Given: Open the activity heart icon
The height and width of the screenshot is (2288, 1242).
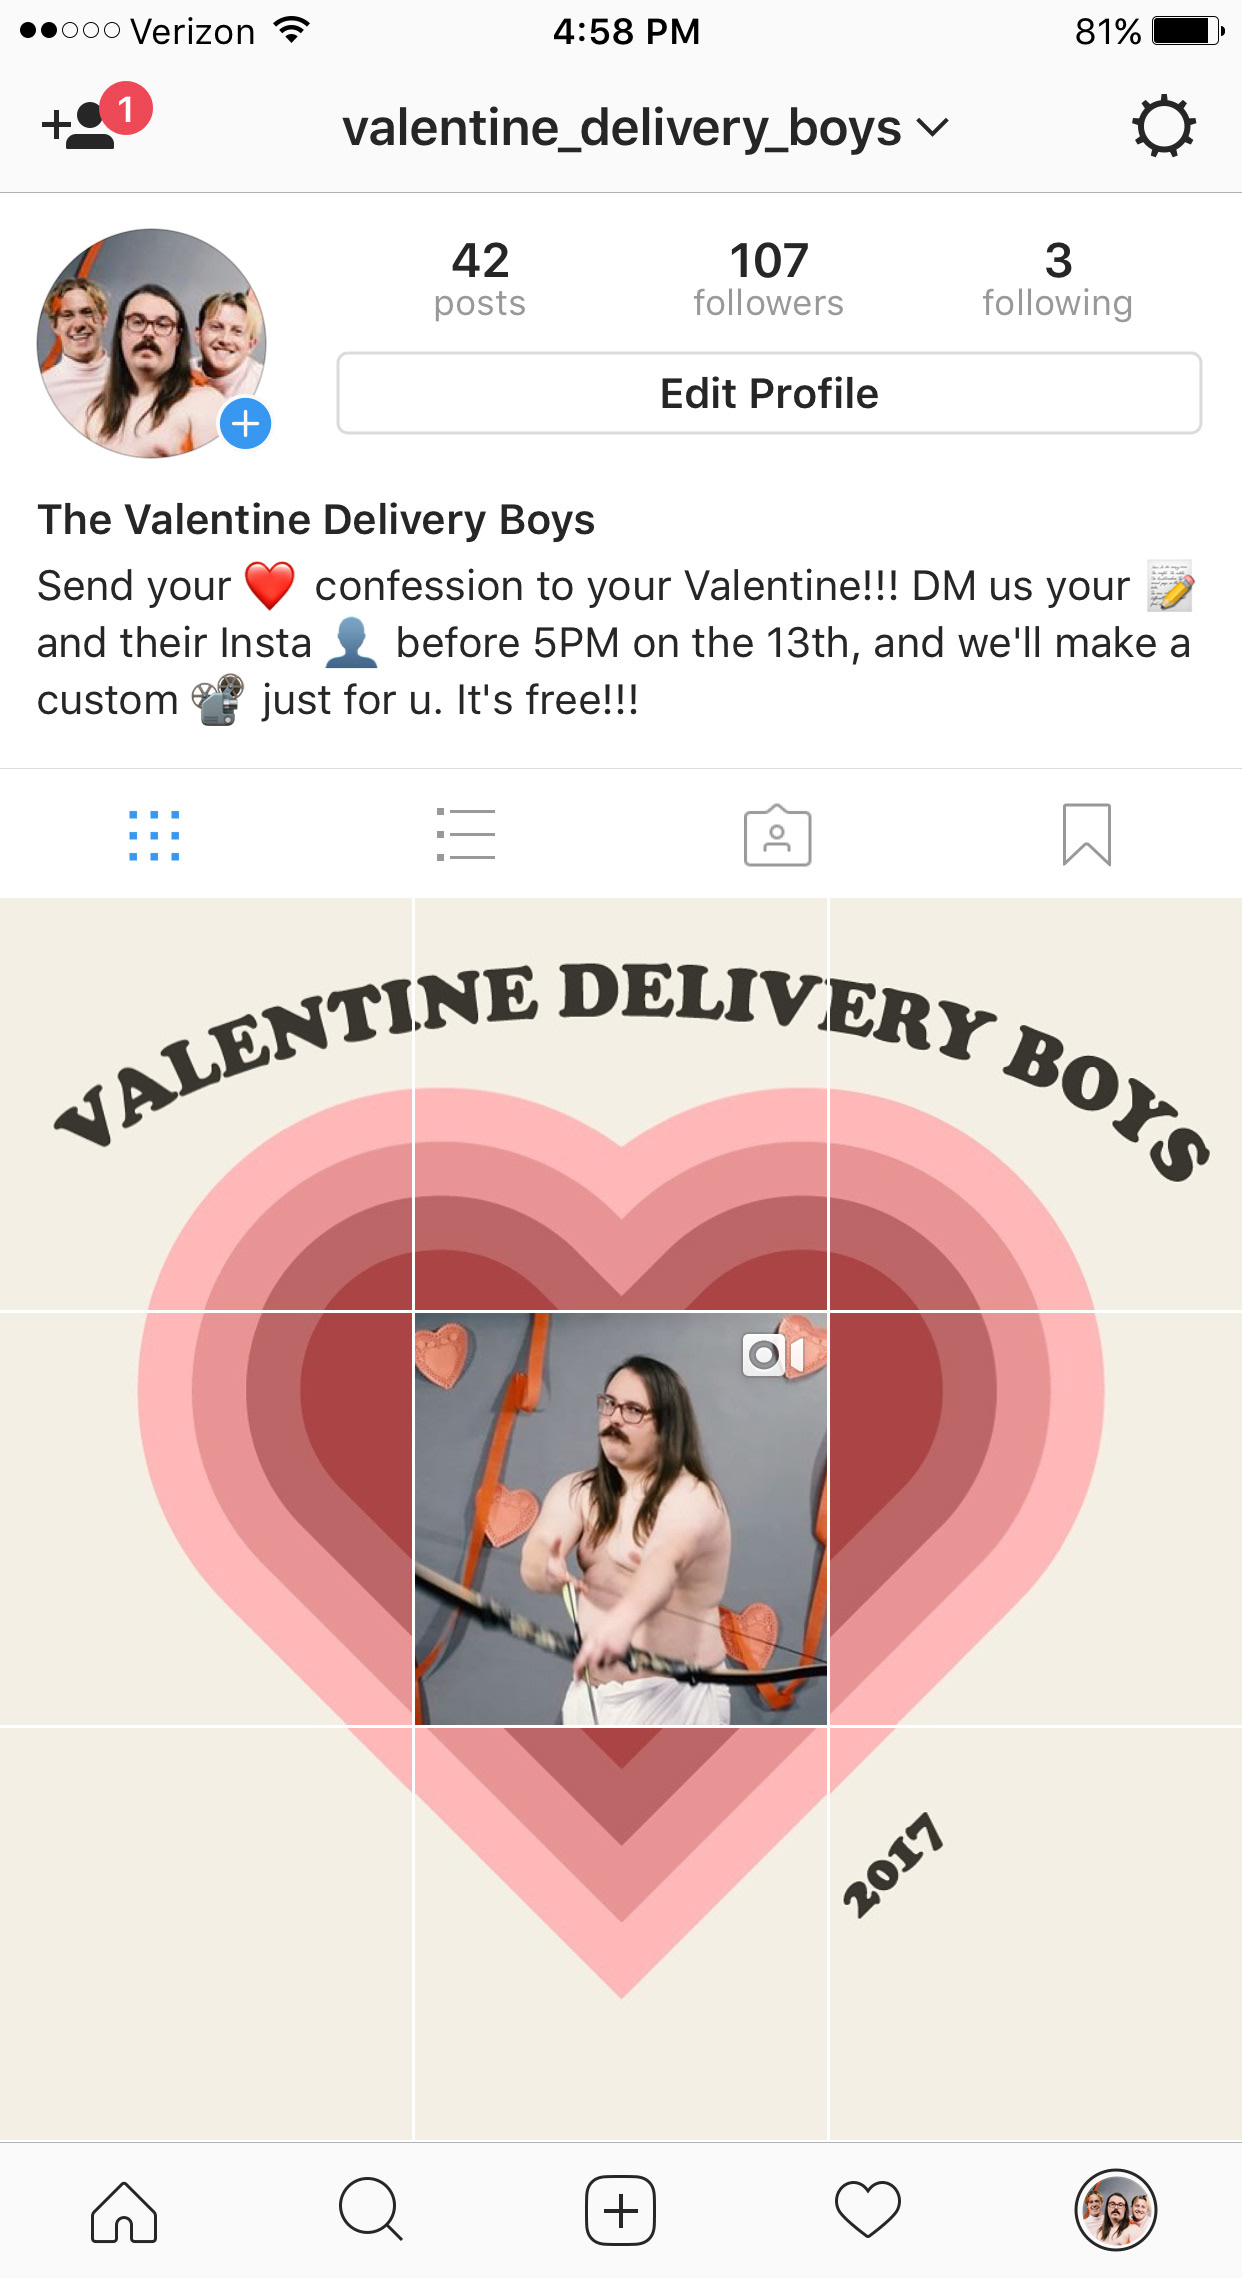Looking at the screenshot, I should [867, 2210].
